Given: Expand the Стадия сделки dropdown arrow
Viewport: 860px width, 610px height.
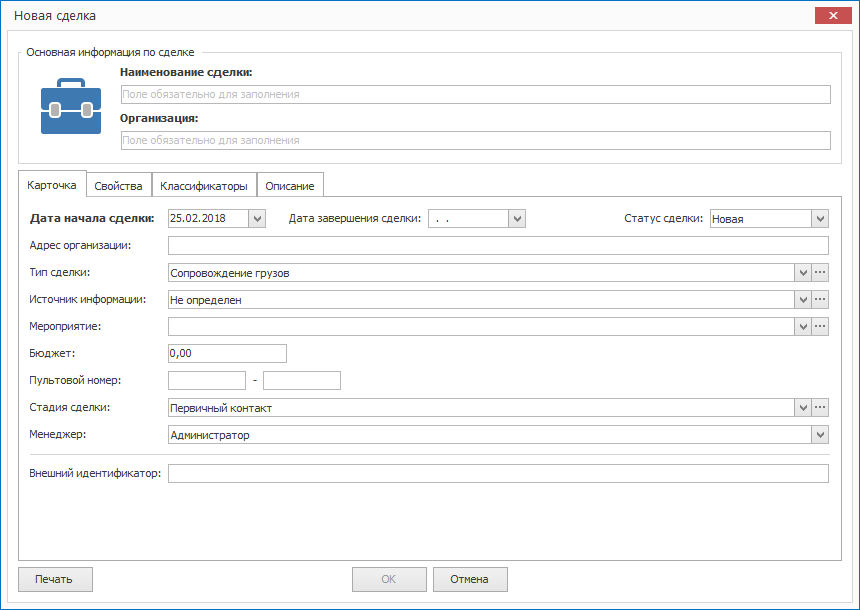Looking at the screenshot, I should pos(803,408).
